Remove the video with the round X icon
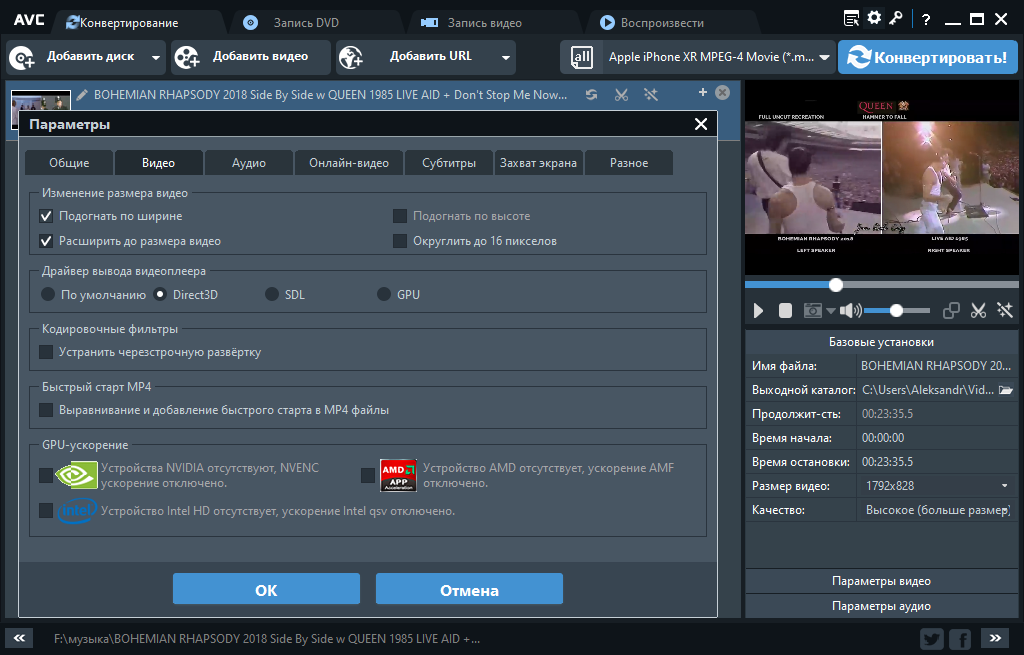The image size is (1024, 655). (x=722, y=93)
